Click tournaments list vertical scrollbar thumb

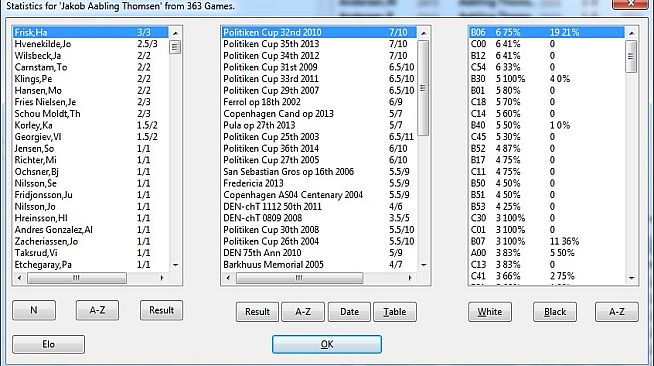coord(423,88)
